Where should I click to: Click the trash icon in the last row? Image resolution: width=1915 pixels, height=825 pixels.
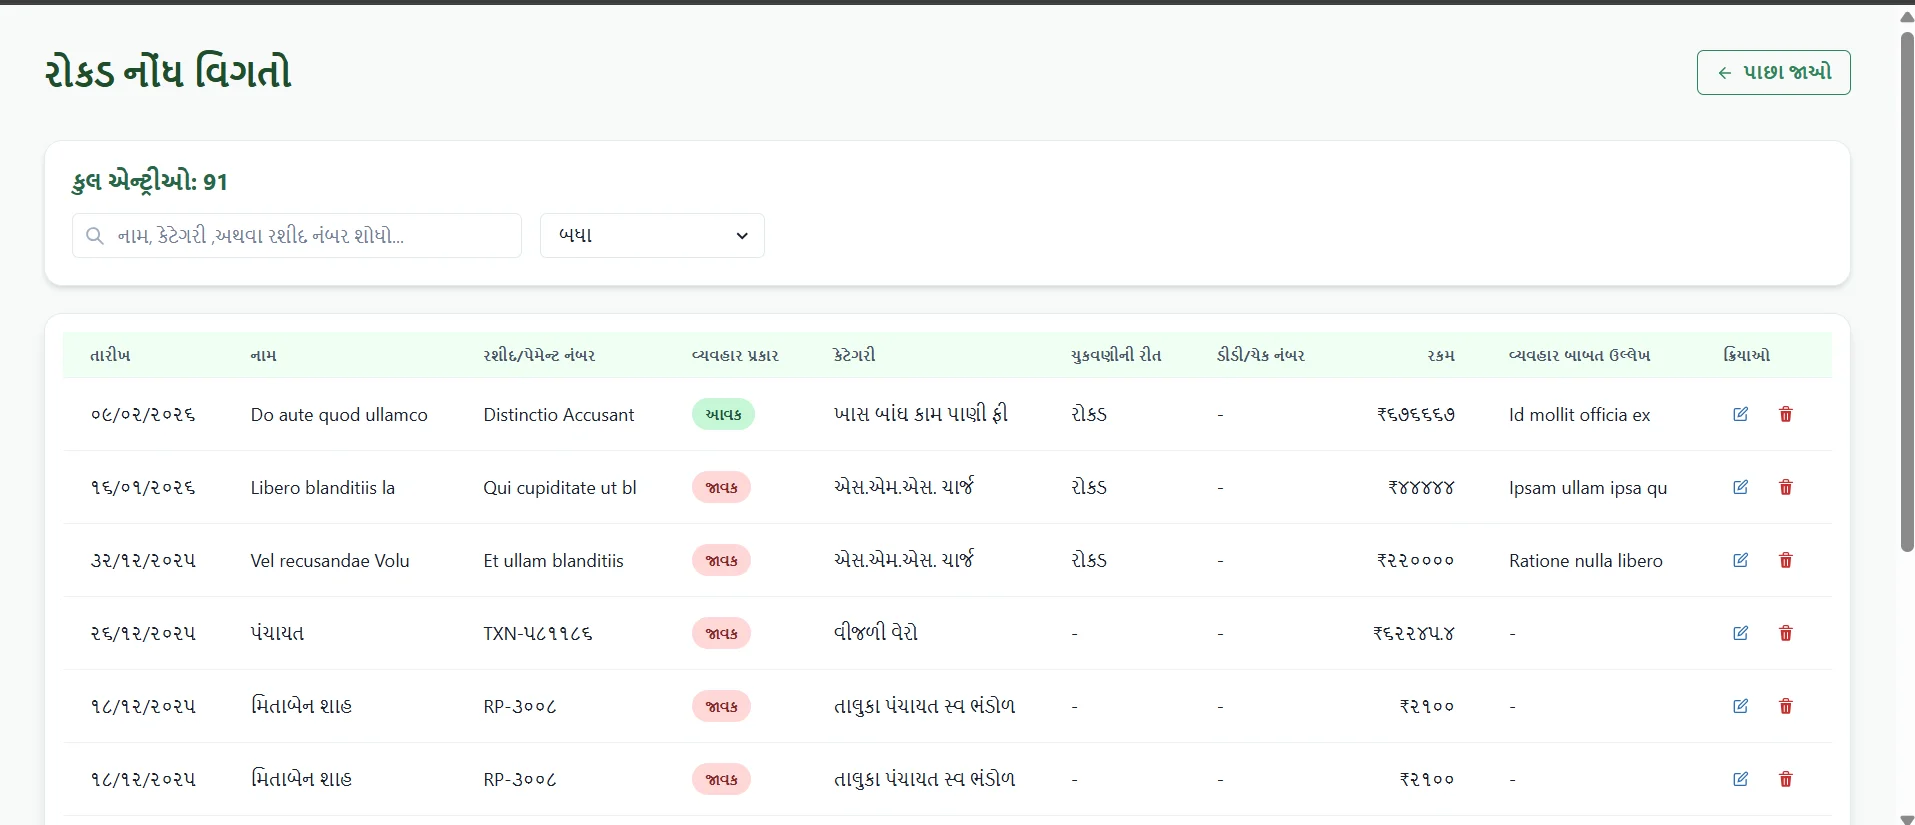click(x=1785, y=779)
